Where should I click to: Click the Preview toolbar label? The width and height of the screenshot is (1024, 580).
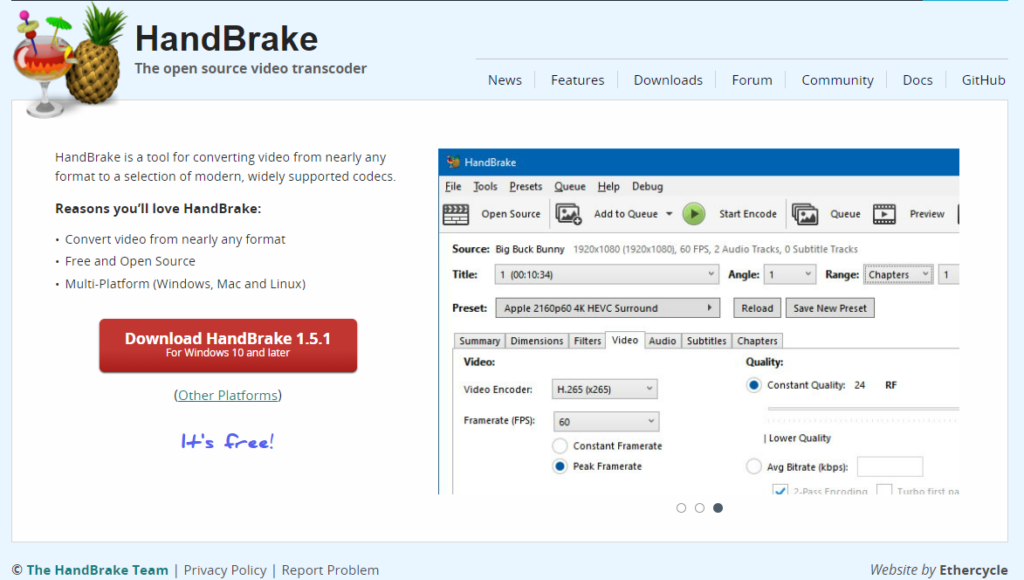(927, 214)
